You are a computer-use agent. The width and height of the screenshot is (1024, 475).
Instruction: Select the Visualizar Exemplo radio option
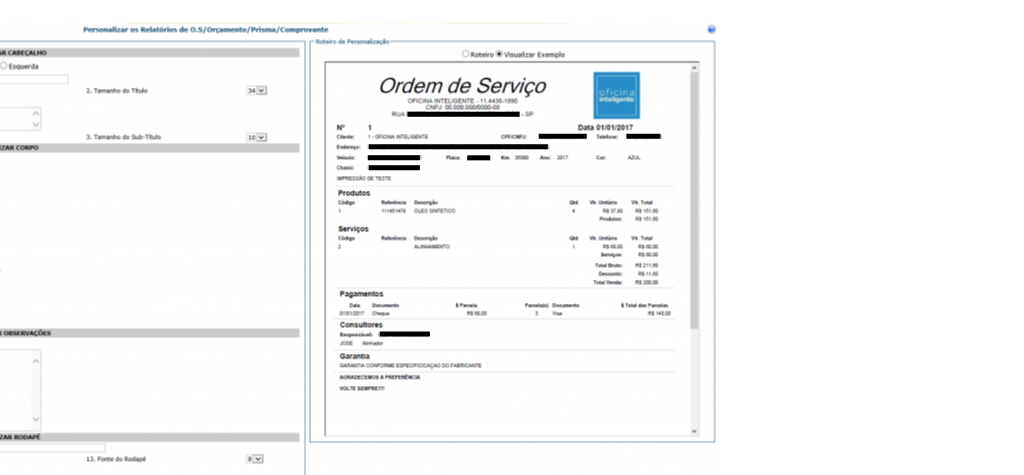500,54
